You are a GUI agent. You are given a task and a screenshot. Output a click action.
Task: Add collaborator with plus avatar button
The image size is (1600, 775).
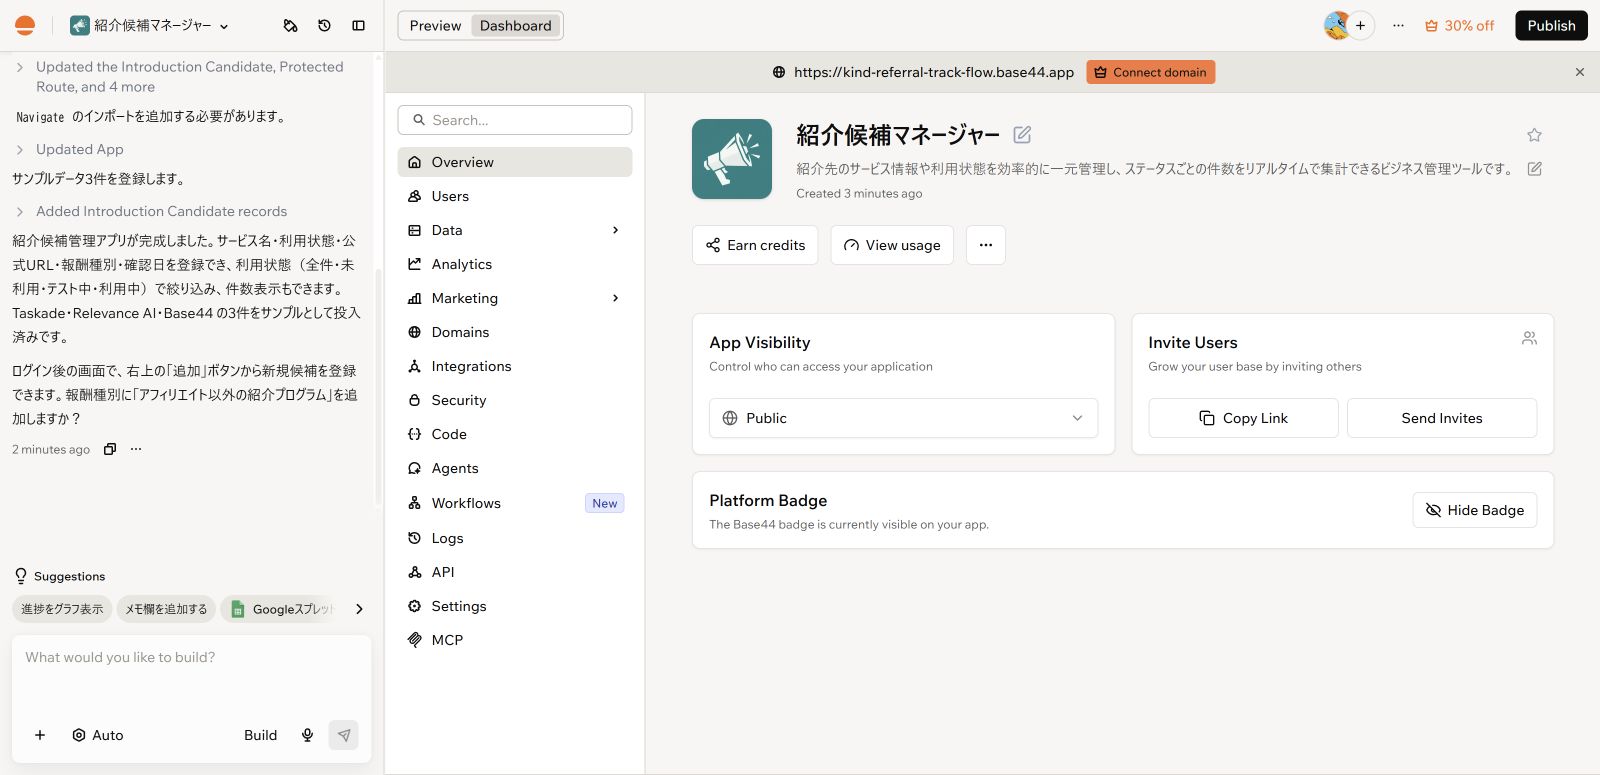click(1360, 26)
